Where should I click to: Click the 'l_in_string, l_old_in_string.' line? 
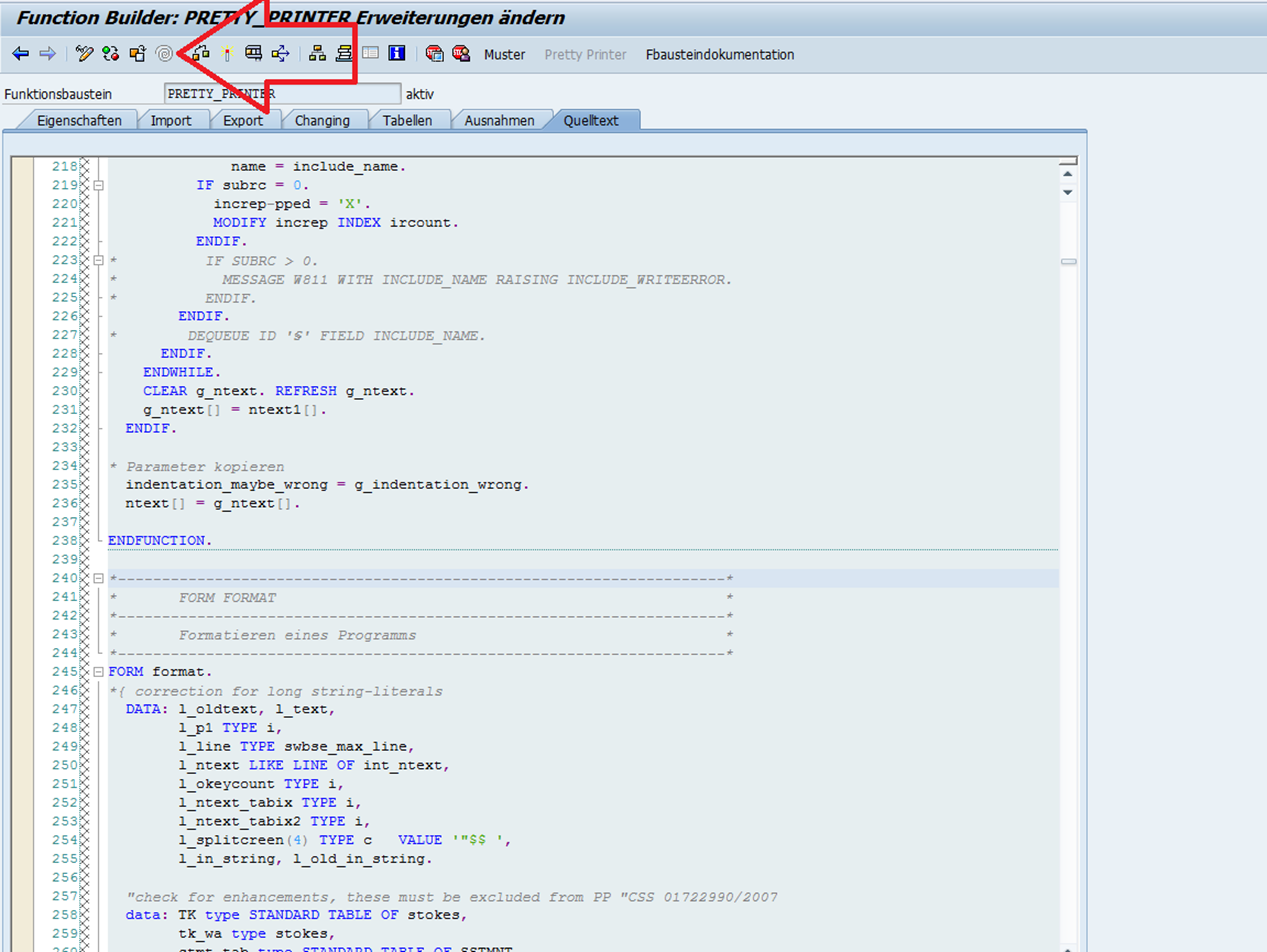point(305,858)
